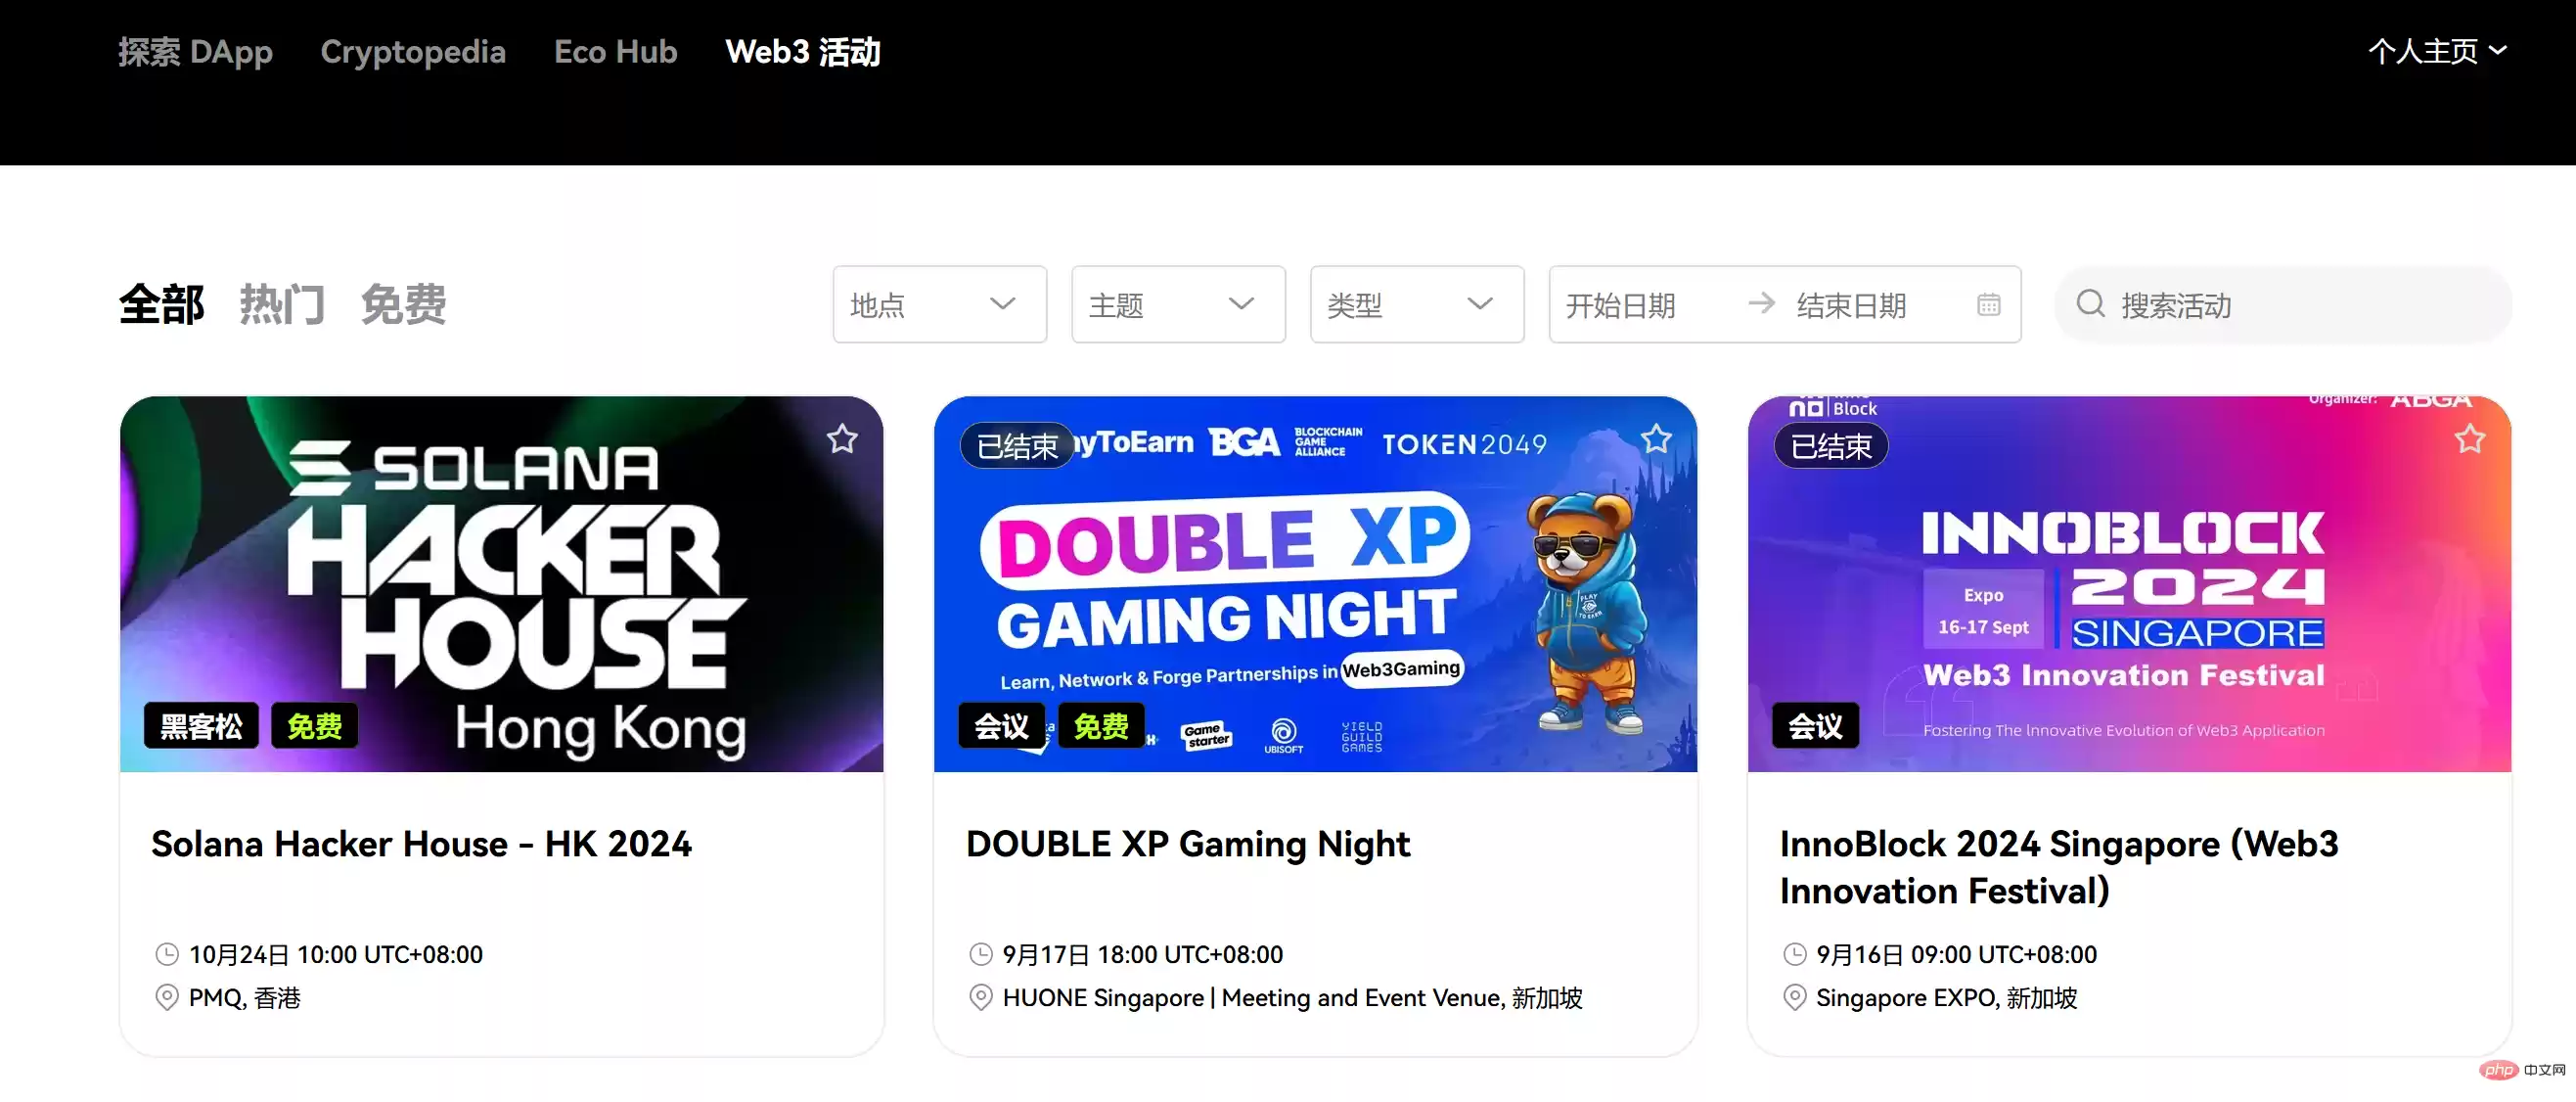Image resolution: width=2576 pixels, height=1102 pixels.
Task: Go to Cryptopedia in top navigation
Action: [413, 52]
